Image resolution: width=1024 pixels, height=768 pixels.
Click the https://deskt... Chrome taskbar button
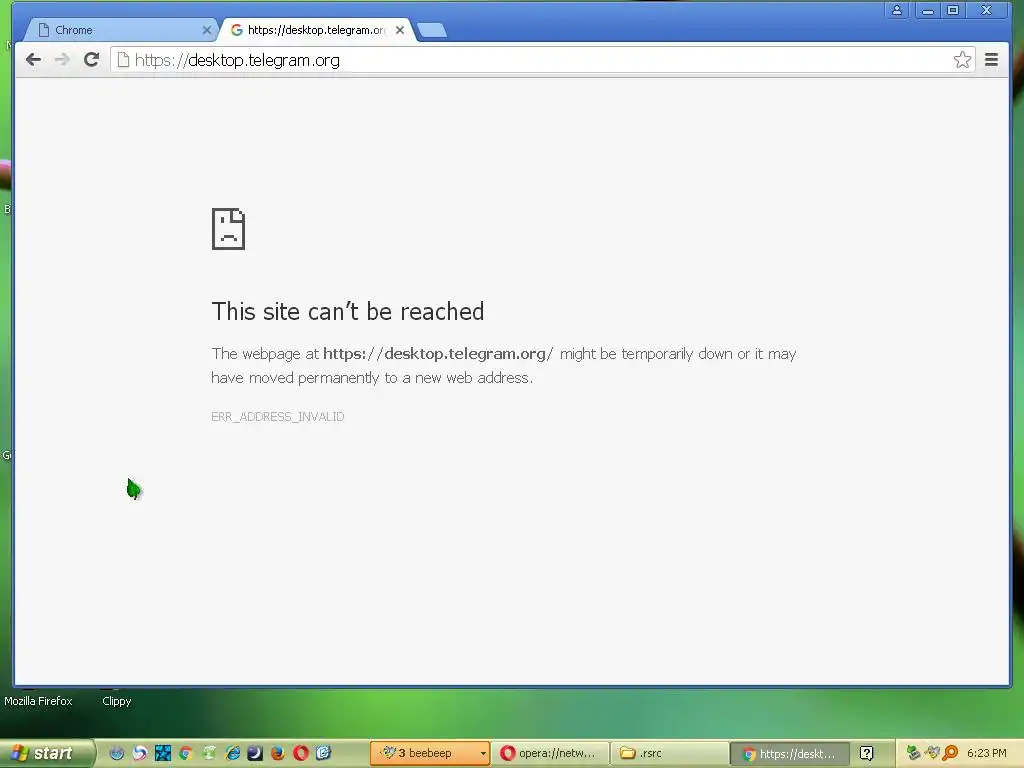tap(790, 754)
